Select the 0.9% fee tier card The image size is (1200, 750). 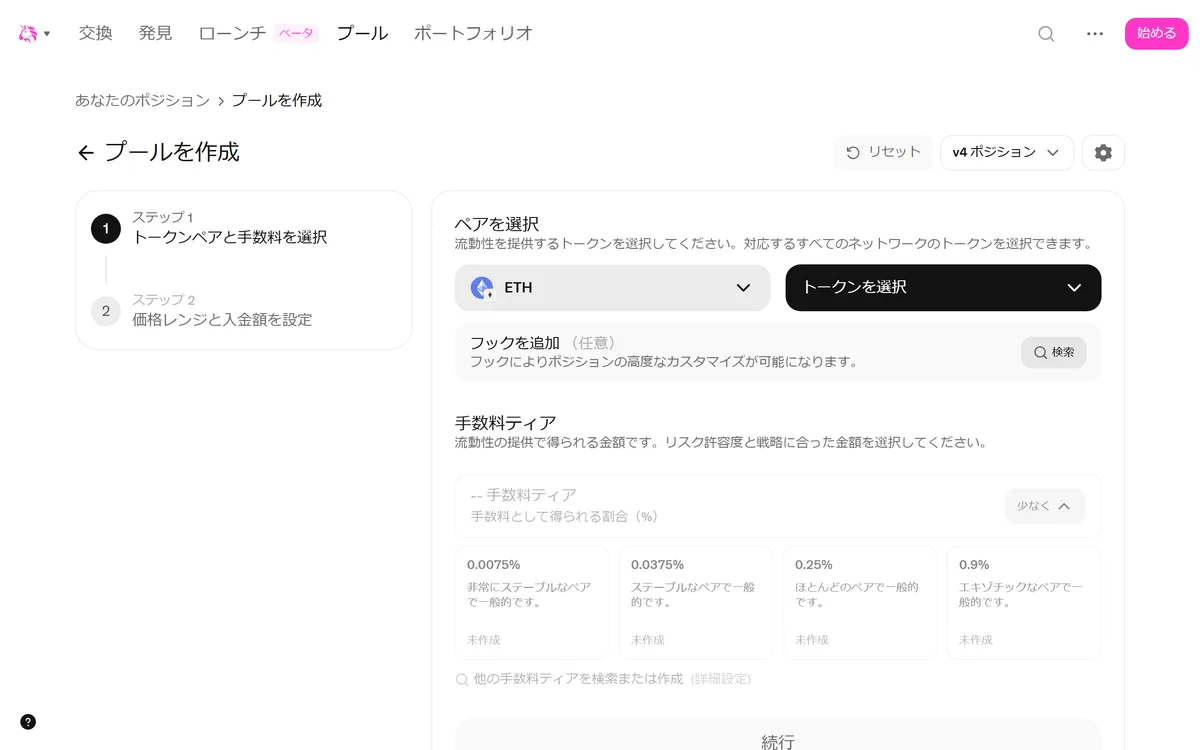pyautogui.click(x=1024, y=602)
